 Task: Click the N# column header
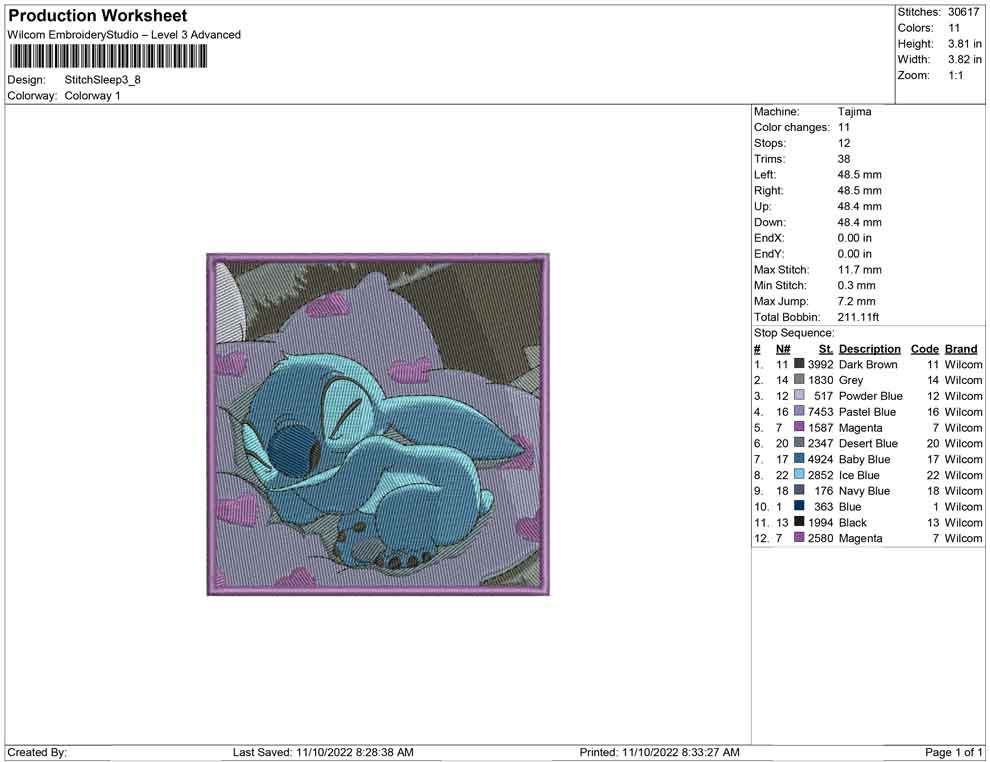(x=783, y=349)
